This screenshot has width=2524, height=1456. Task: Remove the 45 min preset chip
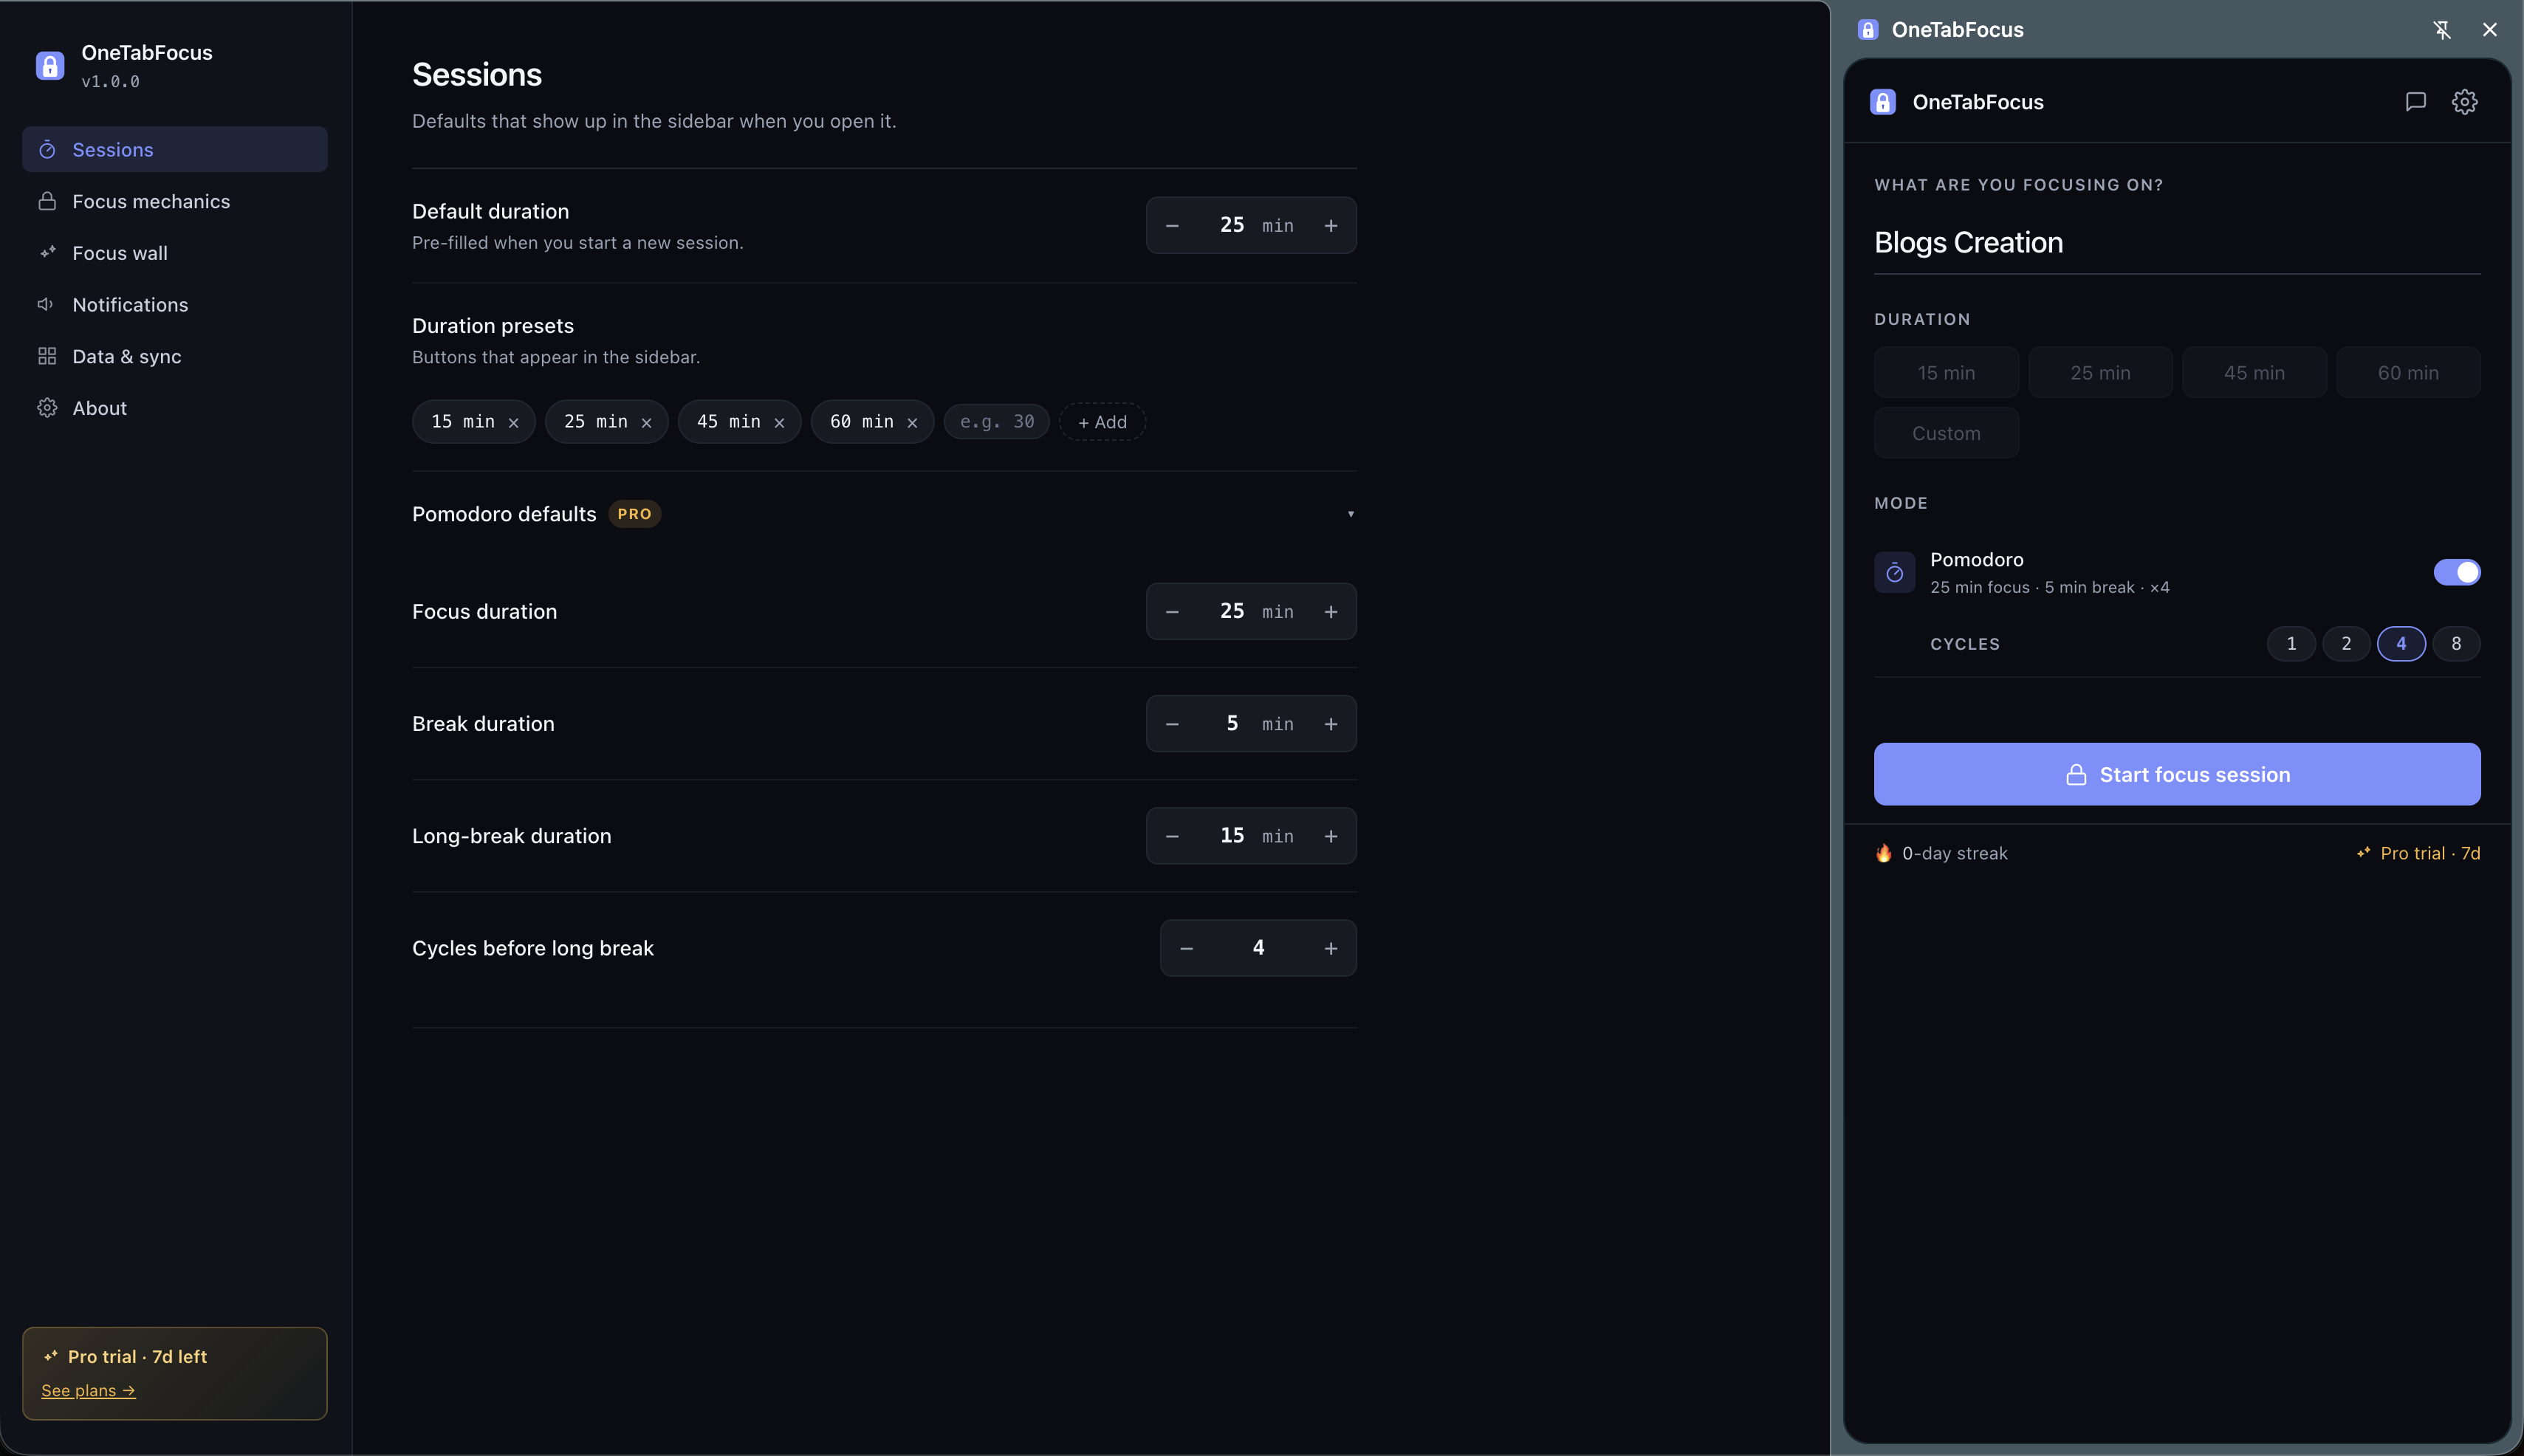coord(780,423)
